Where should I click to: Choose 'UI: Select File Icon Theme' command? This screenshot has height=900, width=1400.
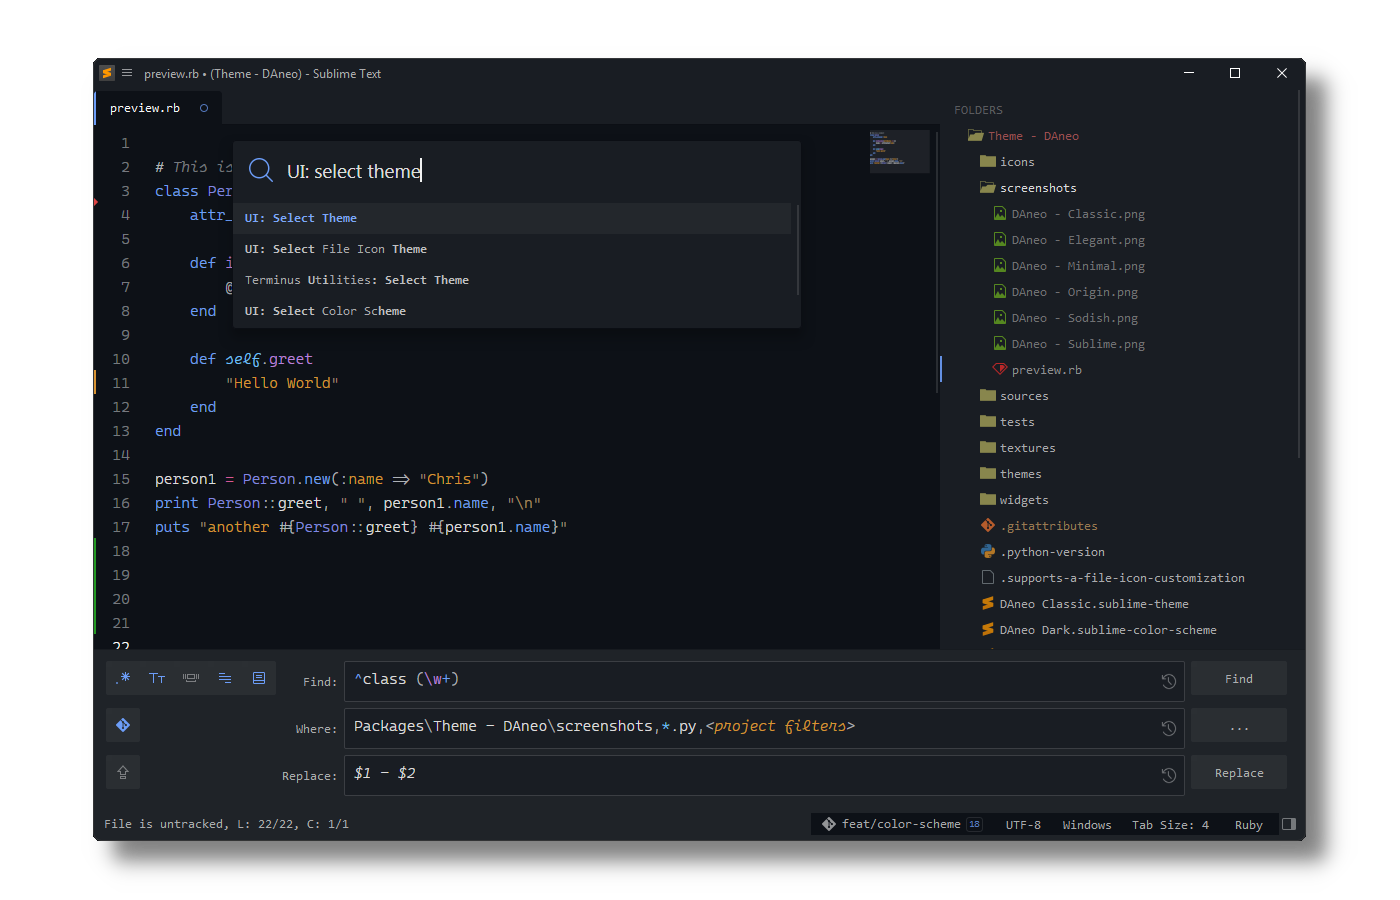pyautogui.click(x=512, y=249)
